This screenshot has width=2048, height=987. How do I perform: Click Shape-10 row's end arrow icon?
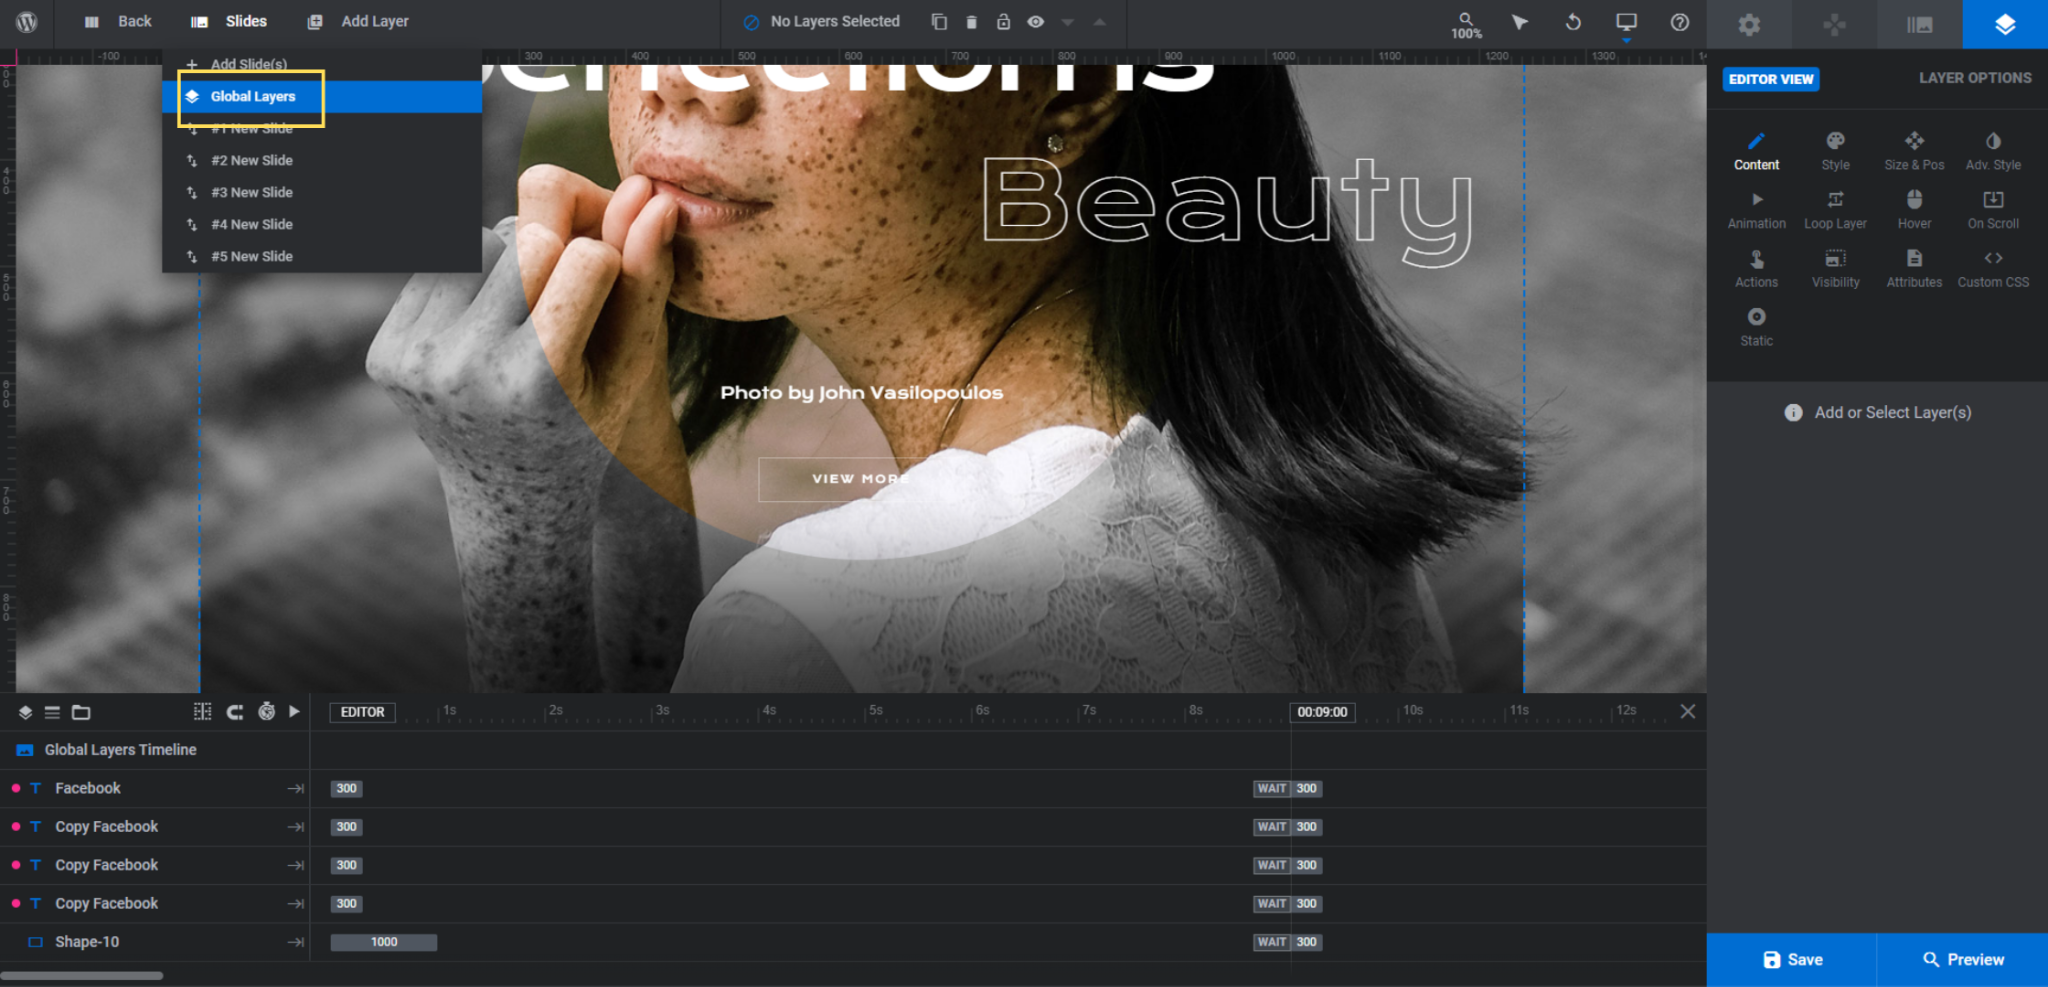coord(296,942)
